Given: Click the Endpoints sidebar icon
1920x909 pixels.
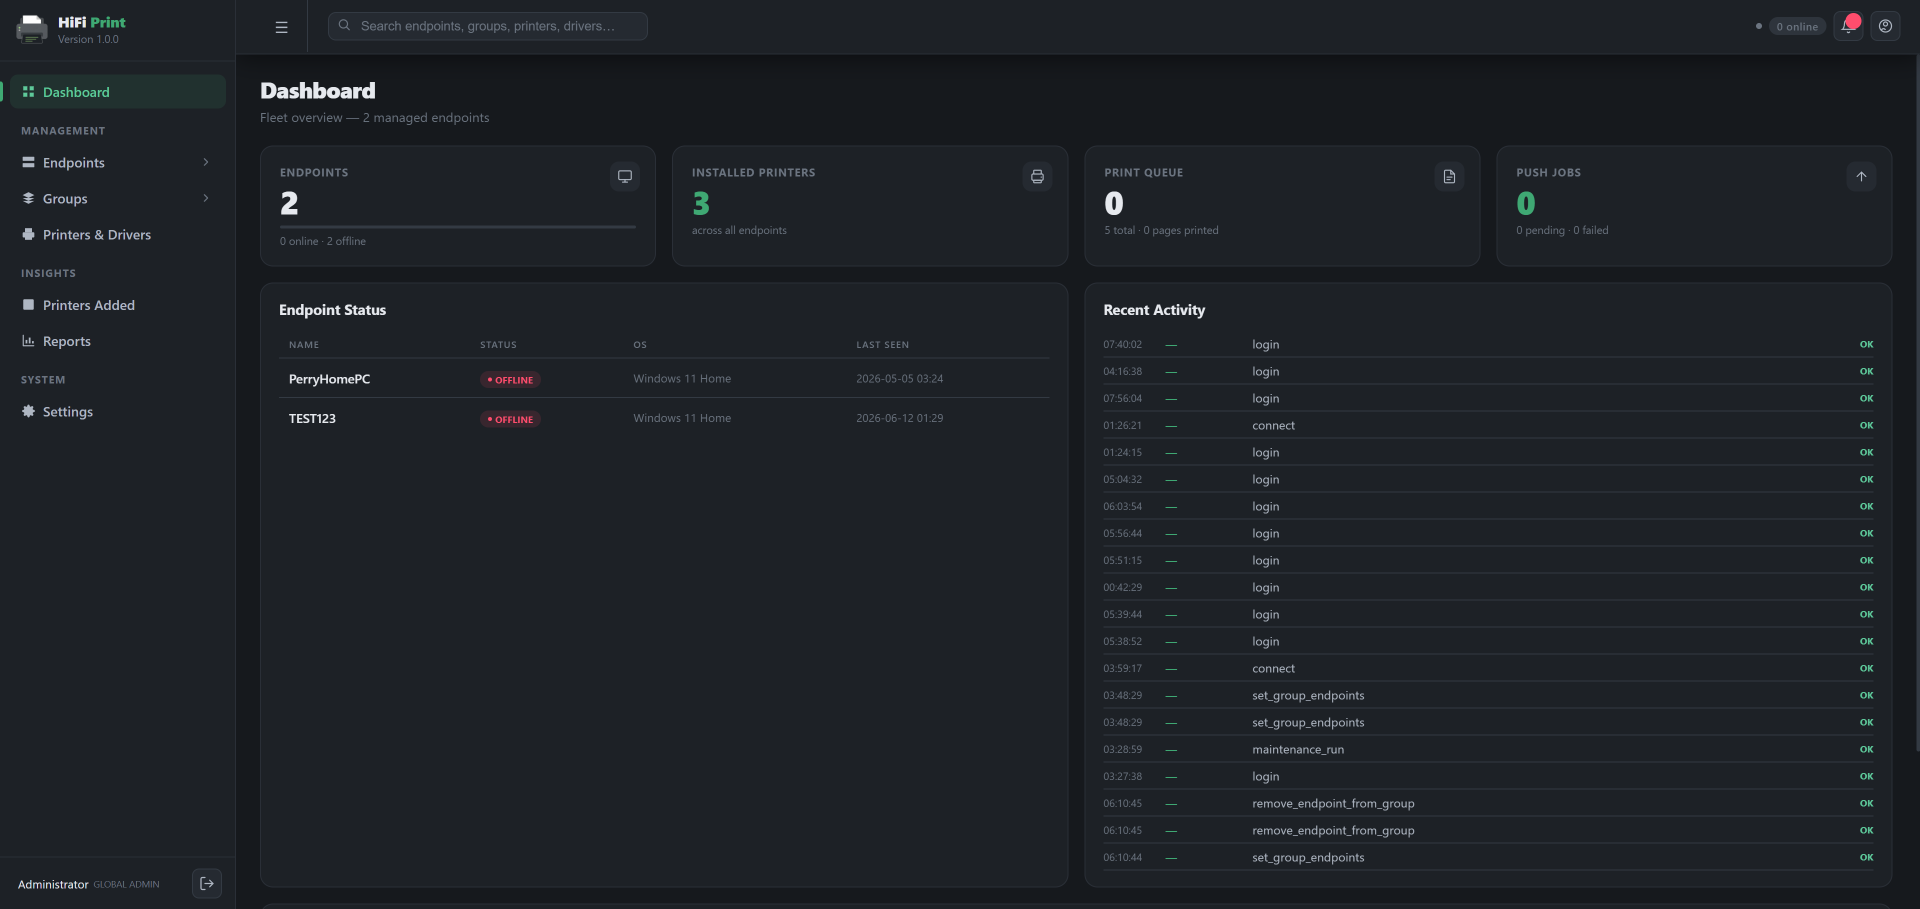Looking at the screenshot, I should pos(29,162).
